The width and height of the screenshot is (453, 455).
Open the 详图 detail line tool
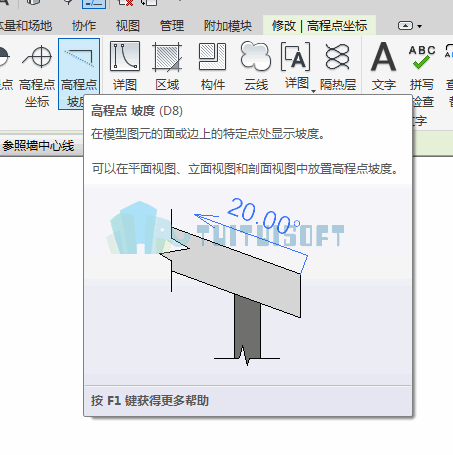(x=125, y=66)
